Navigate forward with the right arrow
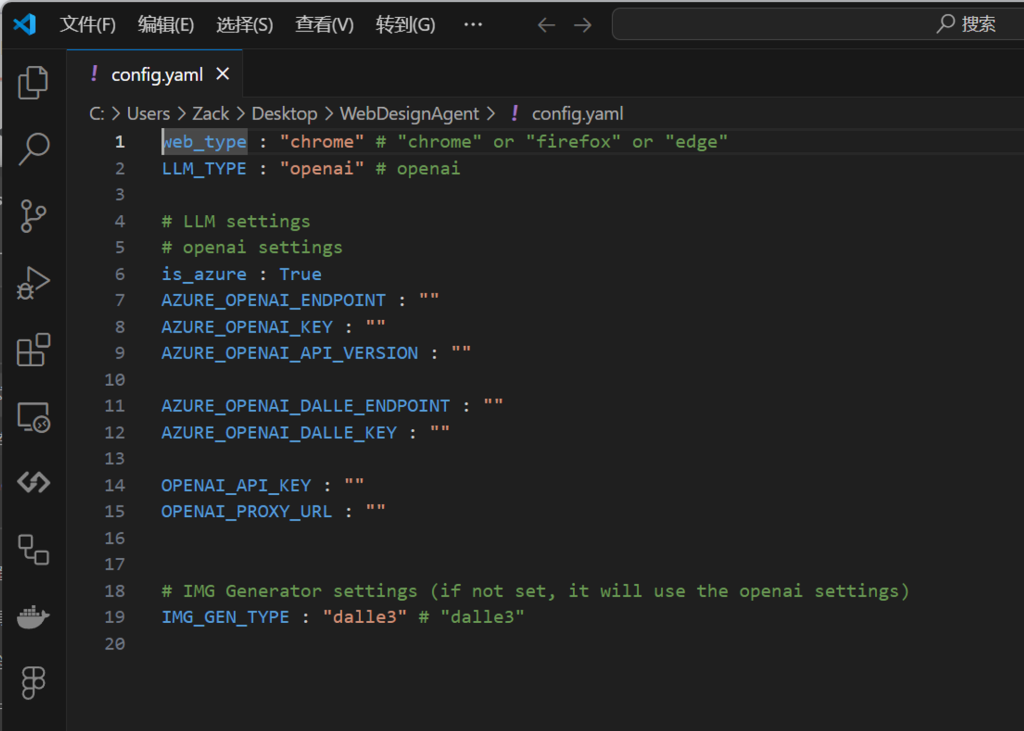1024x731 pixels. [582, 25]
